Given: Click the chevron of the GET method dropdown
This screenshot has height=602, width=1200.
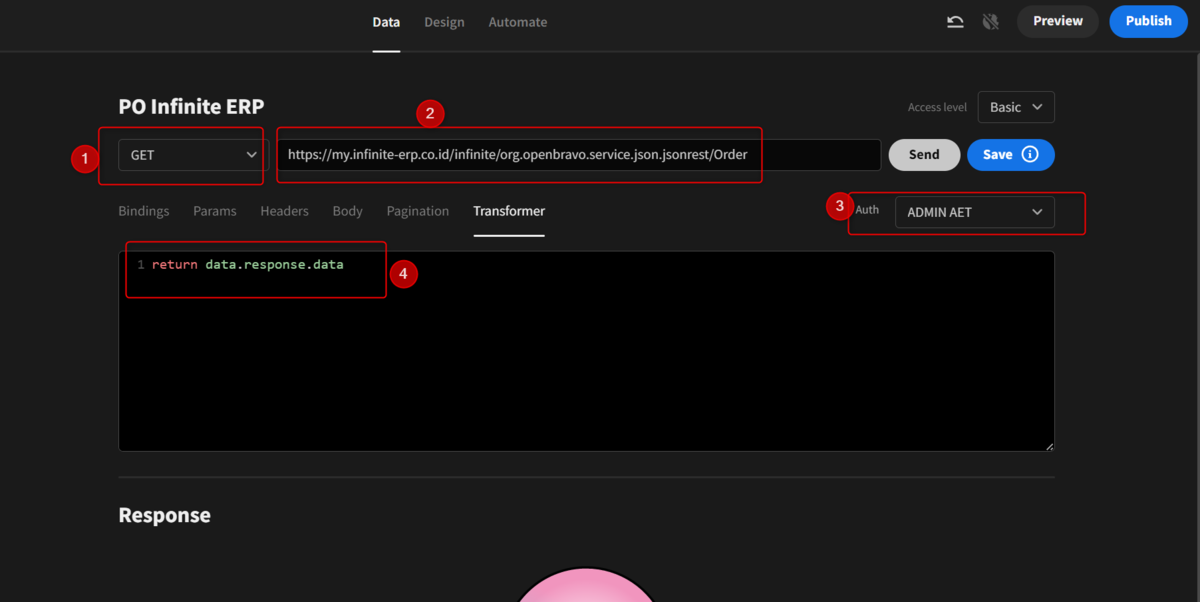Looking at the screenshot, I should point(251,155).
